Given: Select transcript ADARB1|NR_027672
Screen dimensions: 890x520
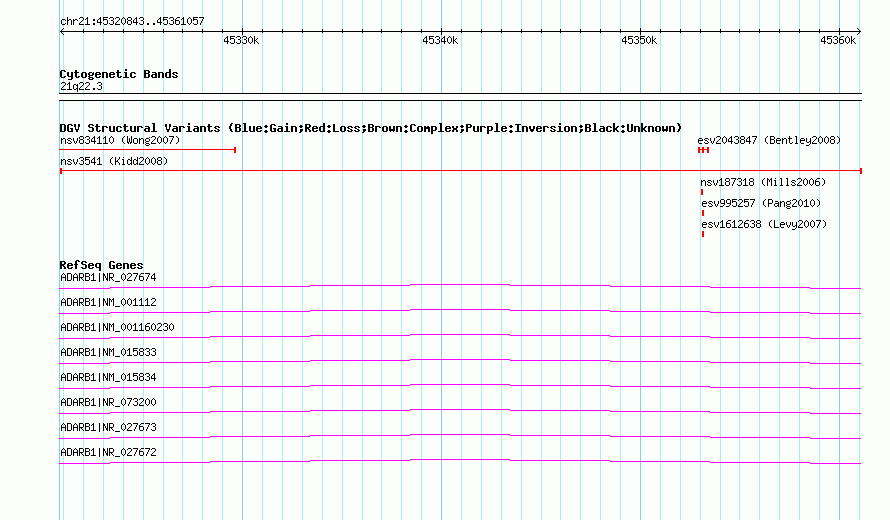Looking at the screenshot, I should (x=108, y=452).
